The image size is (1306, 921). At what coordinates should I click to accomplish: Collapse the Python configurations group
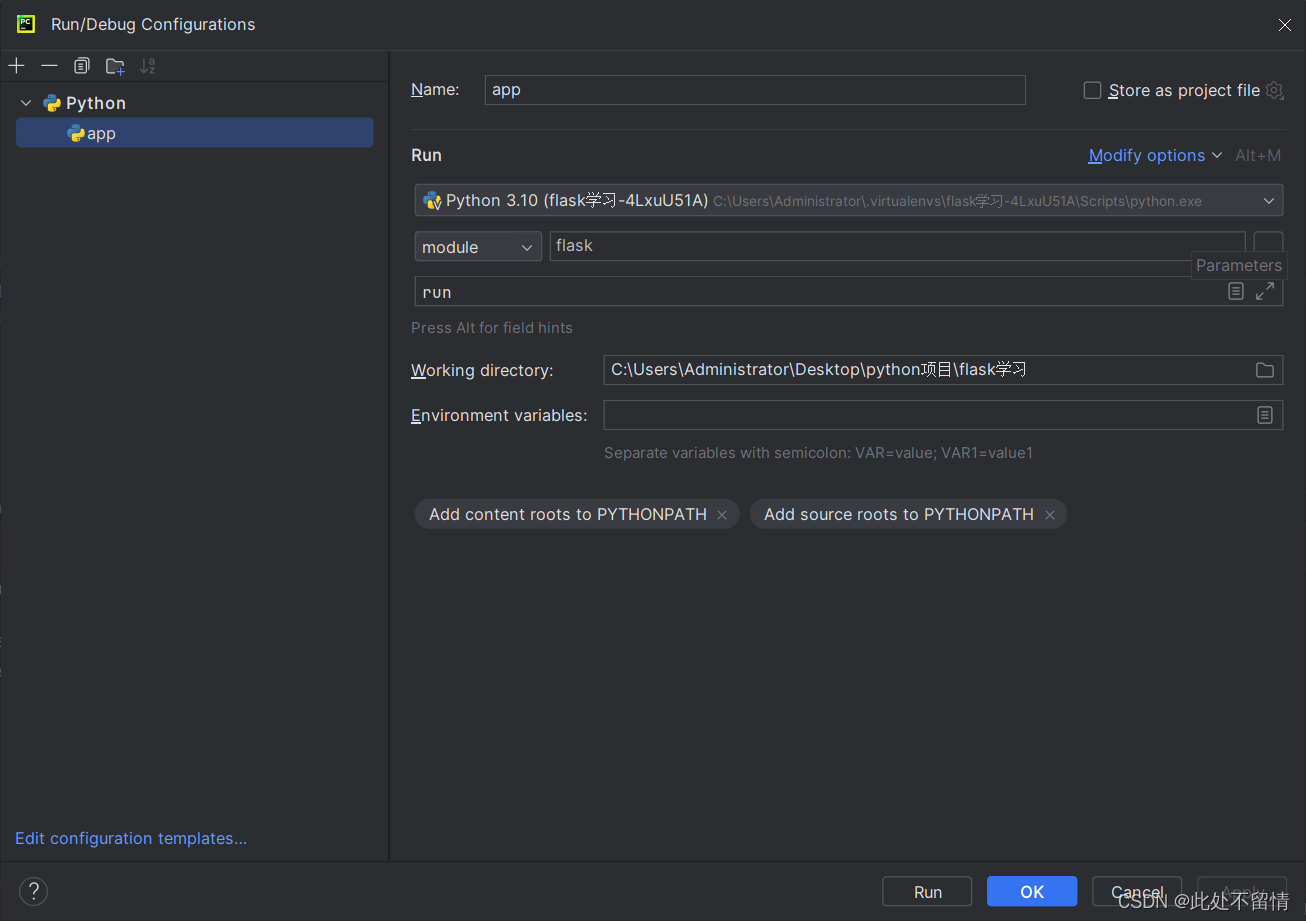[x=26, y=103]
